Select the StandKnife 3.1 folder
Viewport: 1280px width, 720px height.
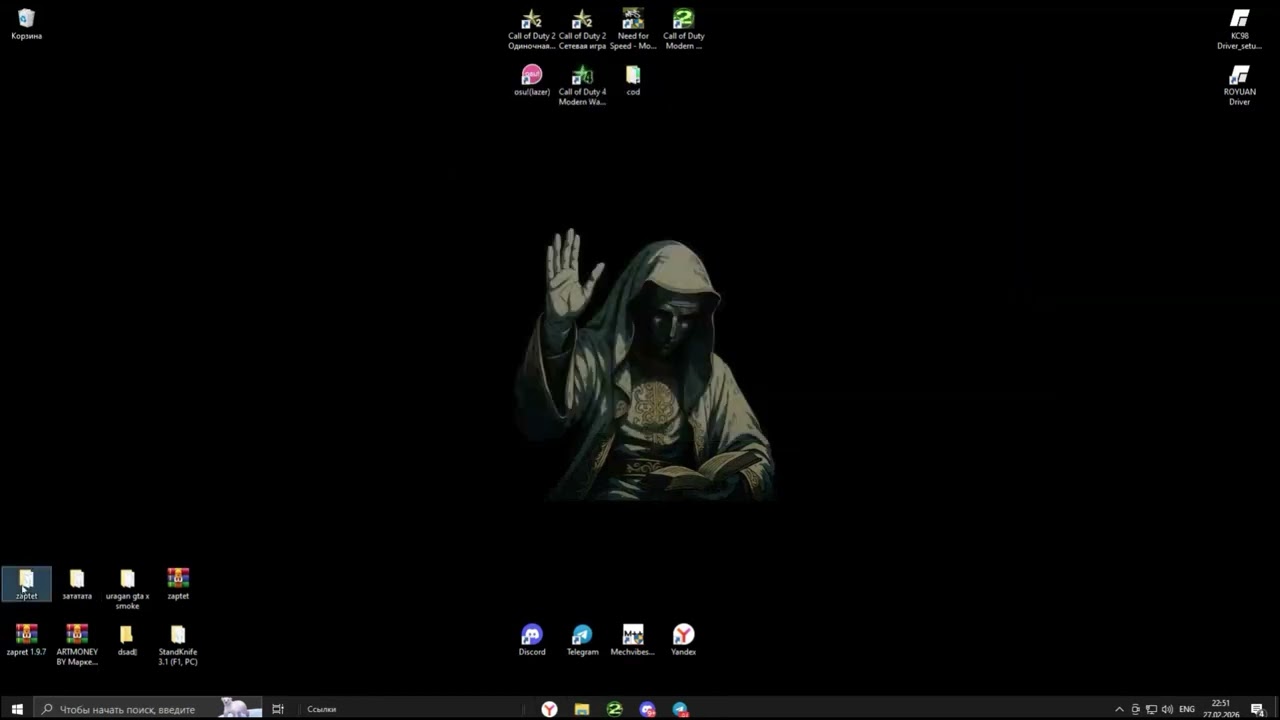[178, 645]
